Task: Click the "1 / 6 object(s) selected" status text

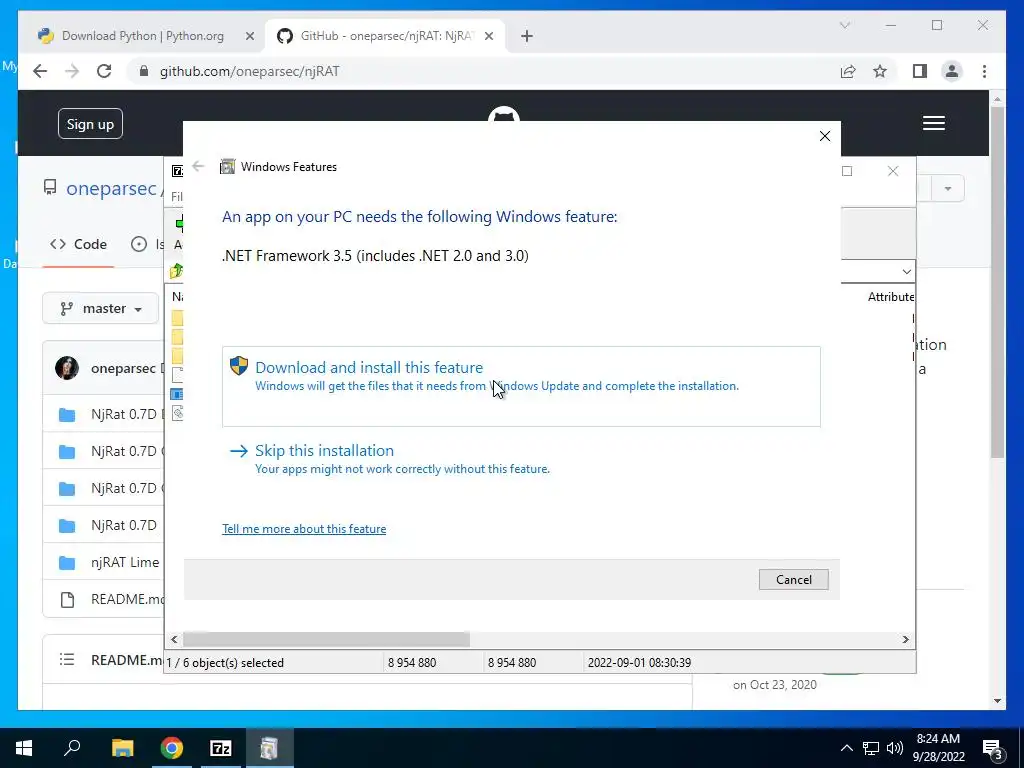Action: coord(225,663)
